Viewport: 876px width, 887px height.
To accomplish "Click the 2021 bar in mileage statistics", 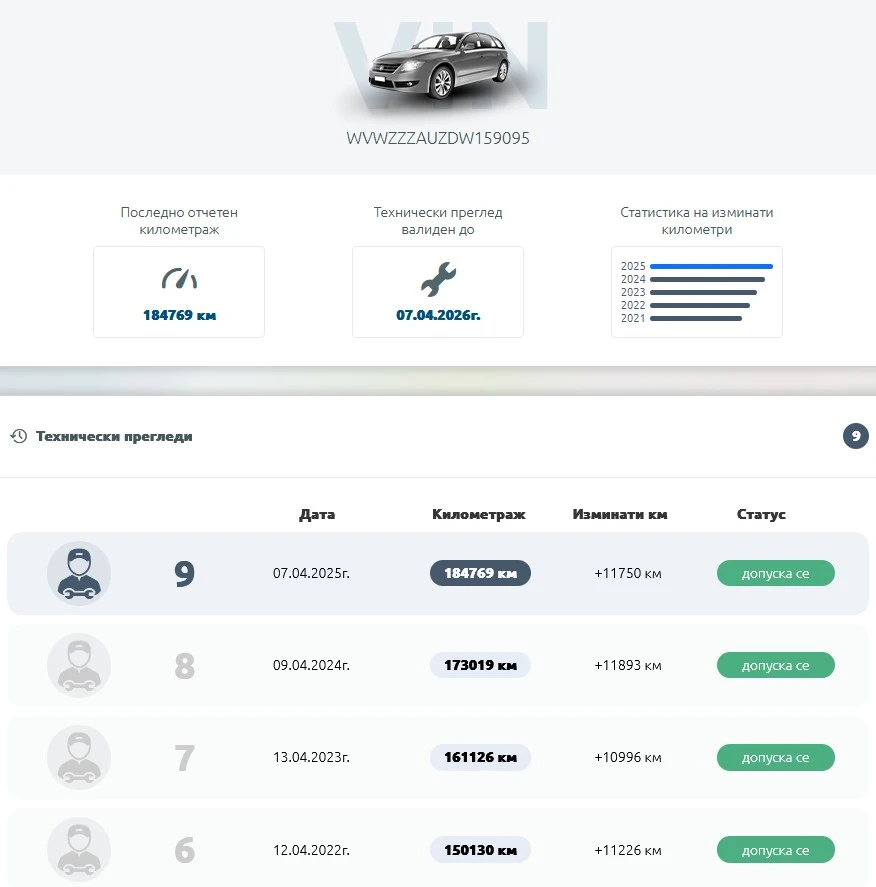I will click(x=696, y=319).
